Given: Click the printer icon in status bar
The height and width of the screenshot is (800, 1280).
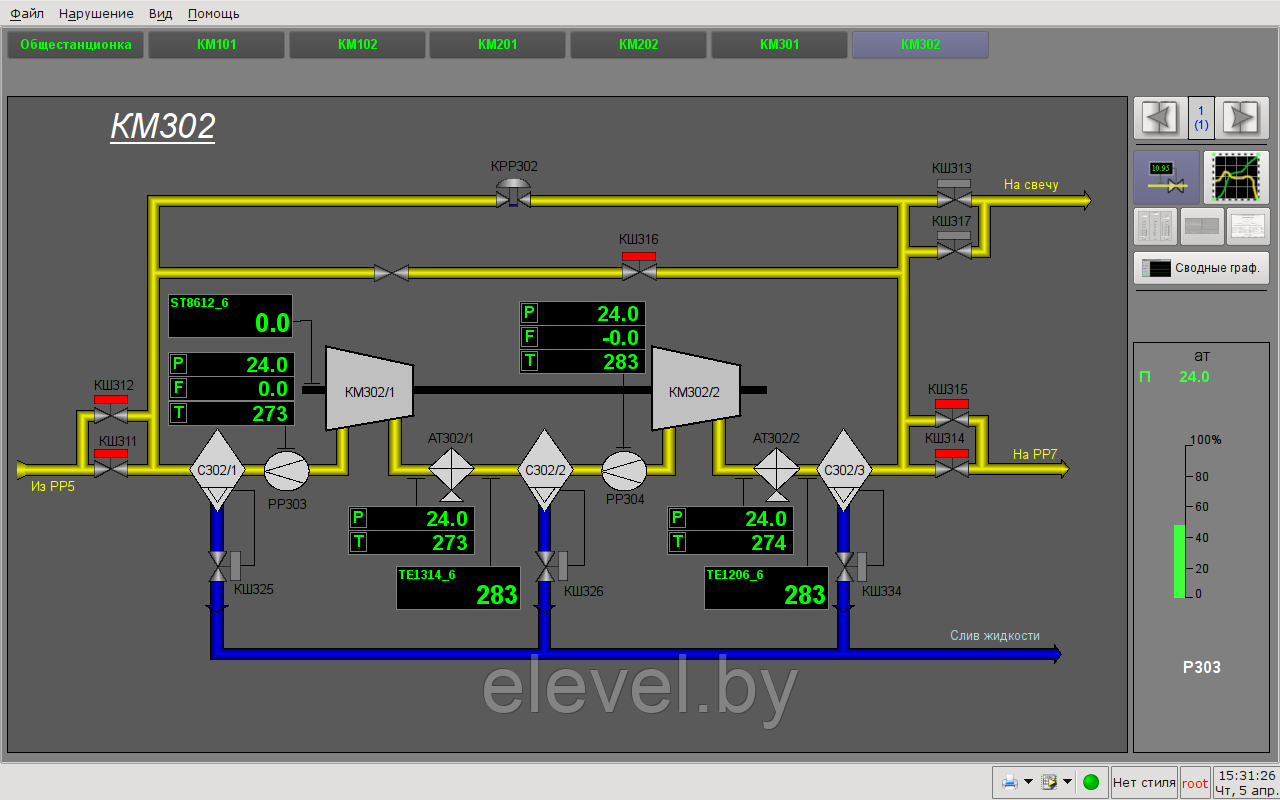Looking at the screenshot, I should click(x=1010, y=782).
